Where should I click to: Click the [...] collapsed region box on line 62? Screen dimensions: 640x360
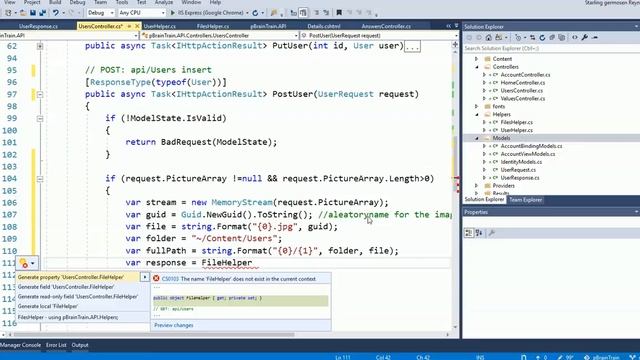coord(412,46)
